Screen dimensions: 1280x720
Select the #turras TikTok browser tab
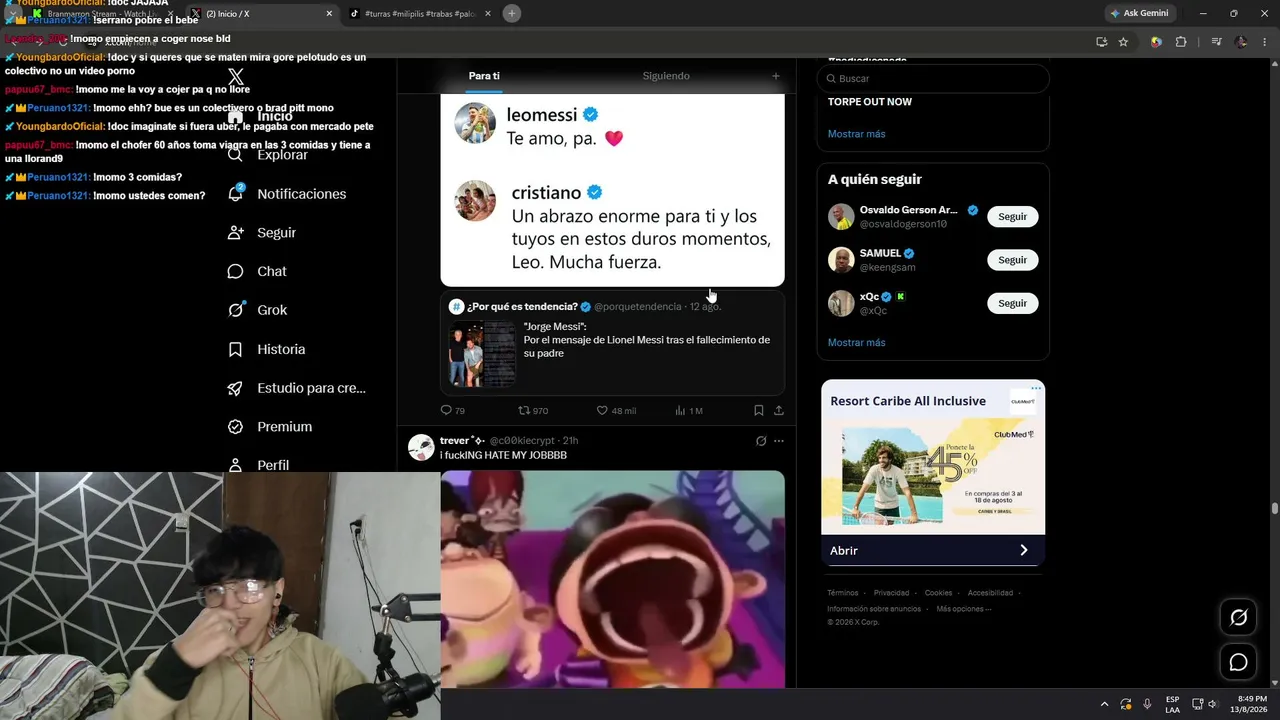click(421, 13)
